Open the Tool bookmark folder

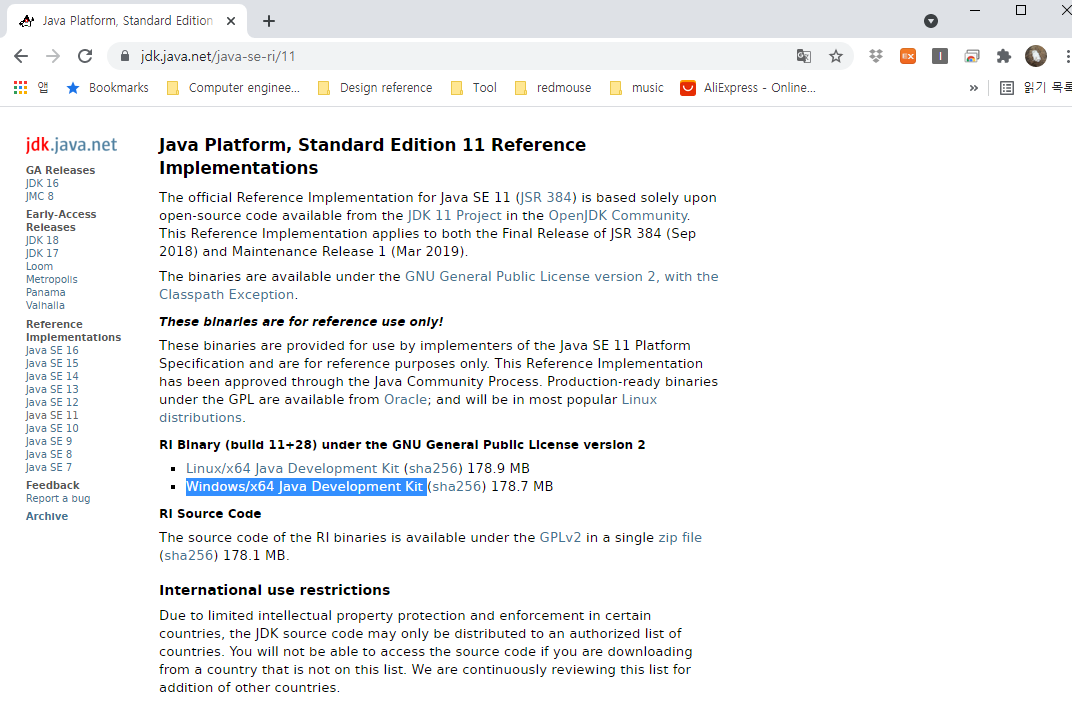(474, 88)
